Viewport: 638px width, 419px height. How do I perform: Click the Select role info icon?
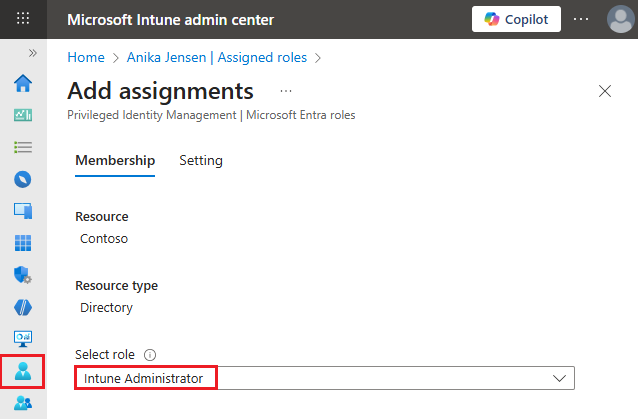(150, 354)
